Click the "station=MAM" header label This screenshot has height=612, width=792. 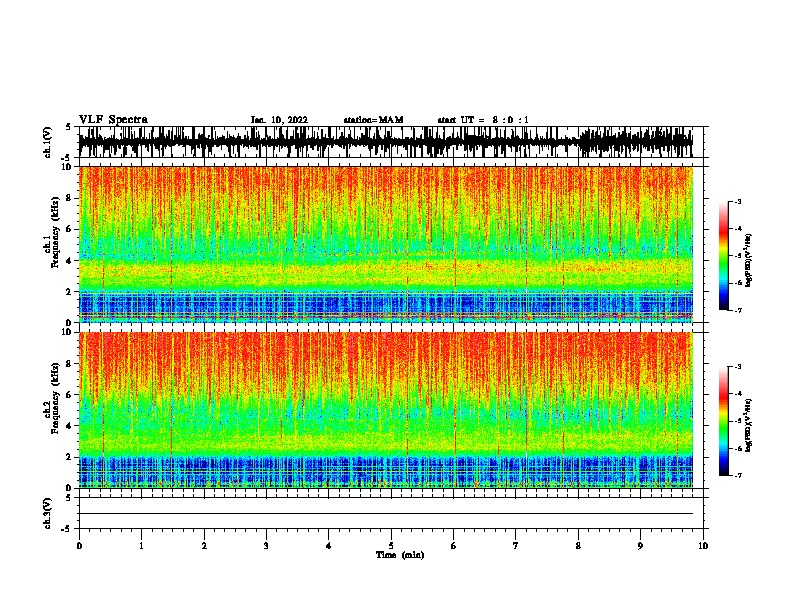click(x=373, y=120)
